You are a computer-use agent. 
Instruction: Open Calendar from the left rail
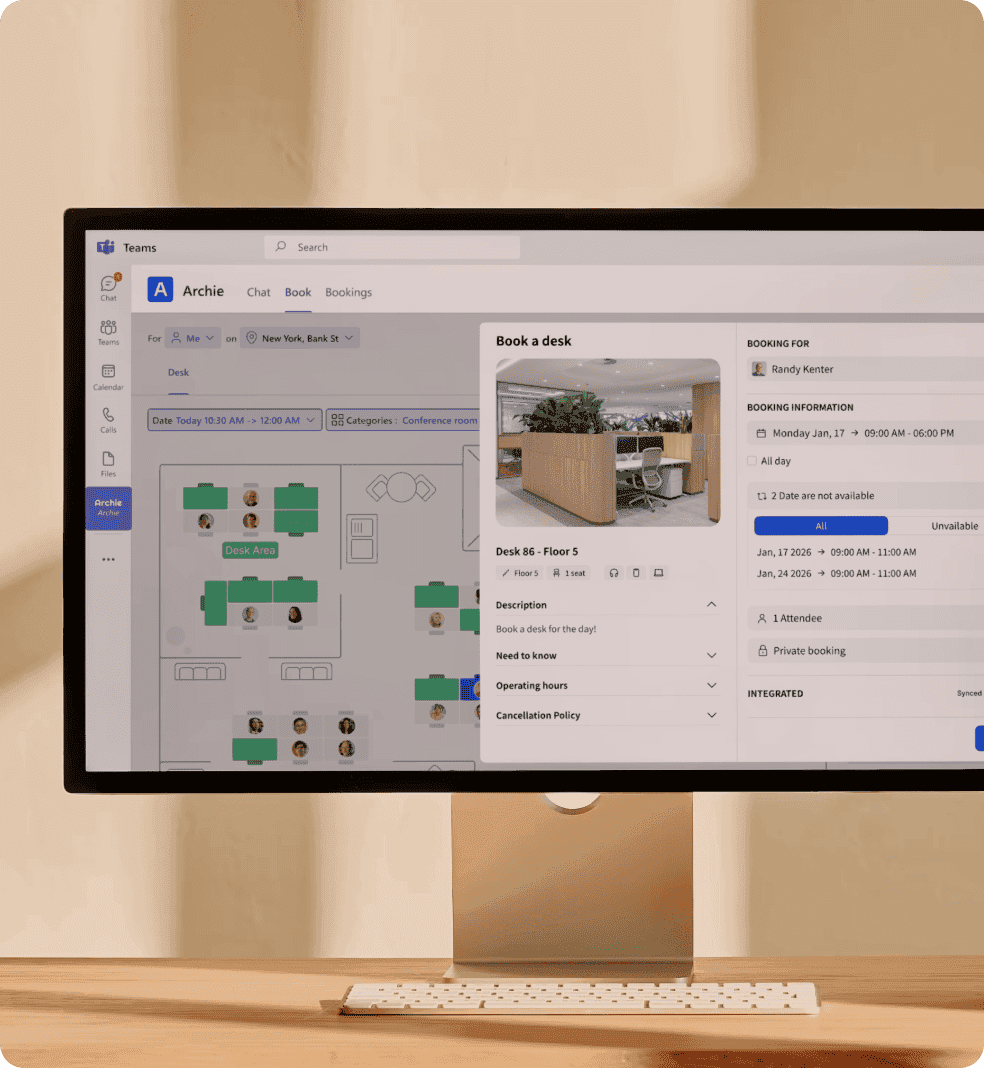tap(108, 376)
